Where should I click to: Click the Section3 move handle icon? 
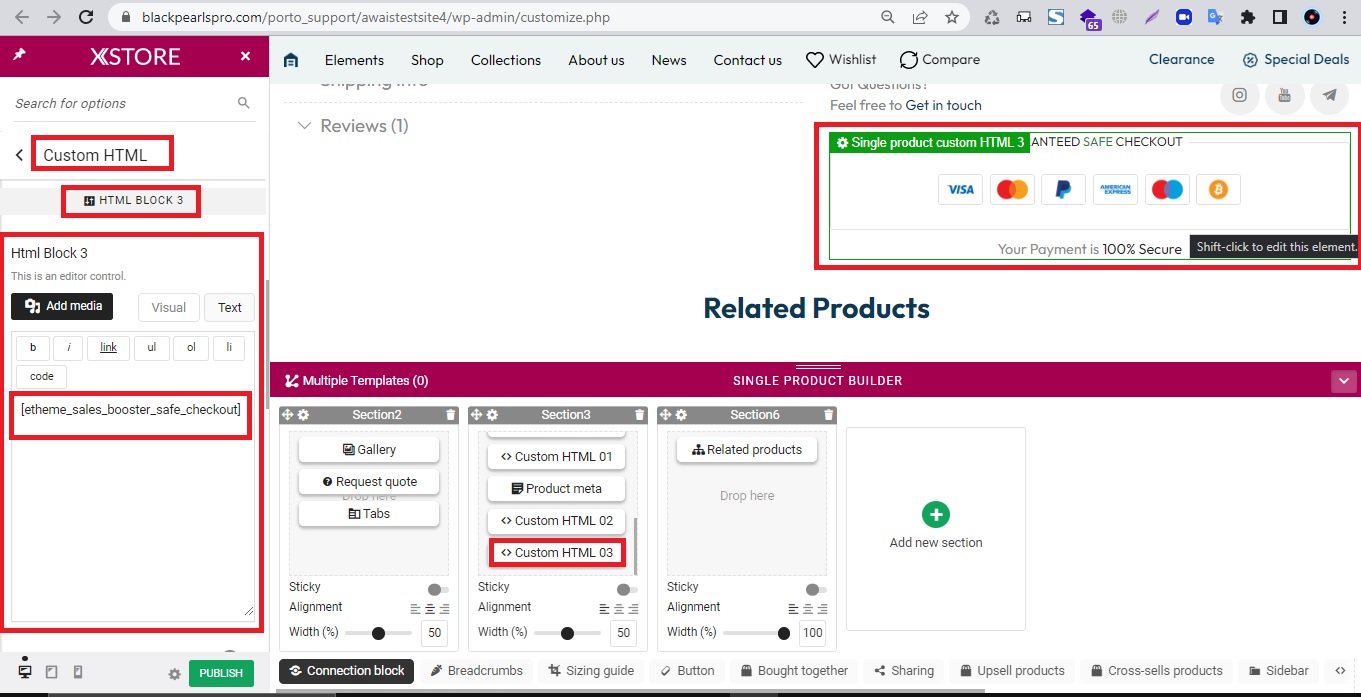(x=477, y=415)
